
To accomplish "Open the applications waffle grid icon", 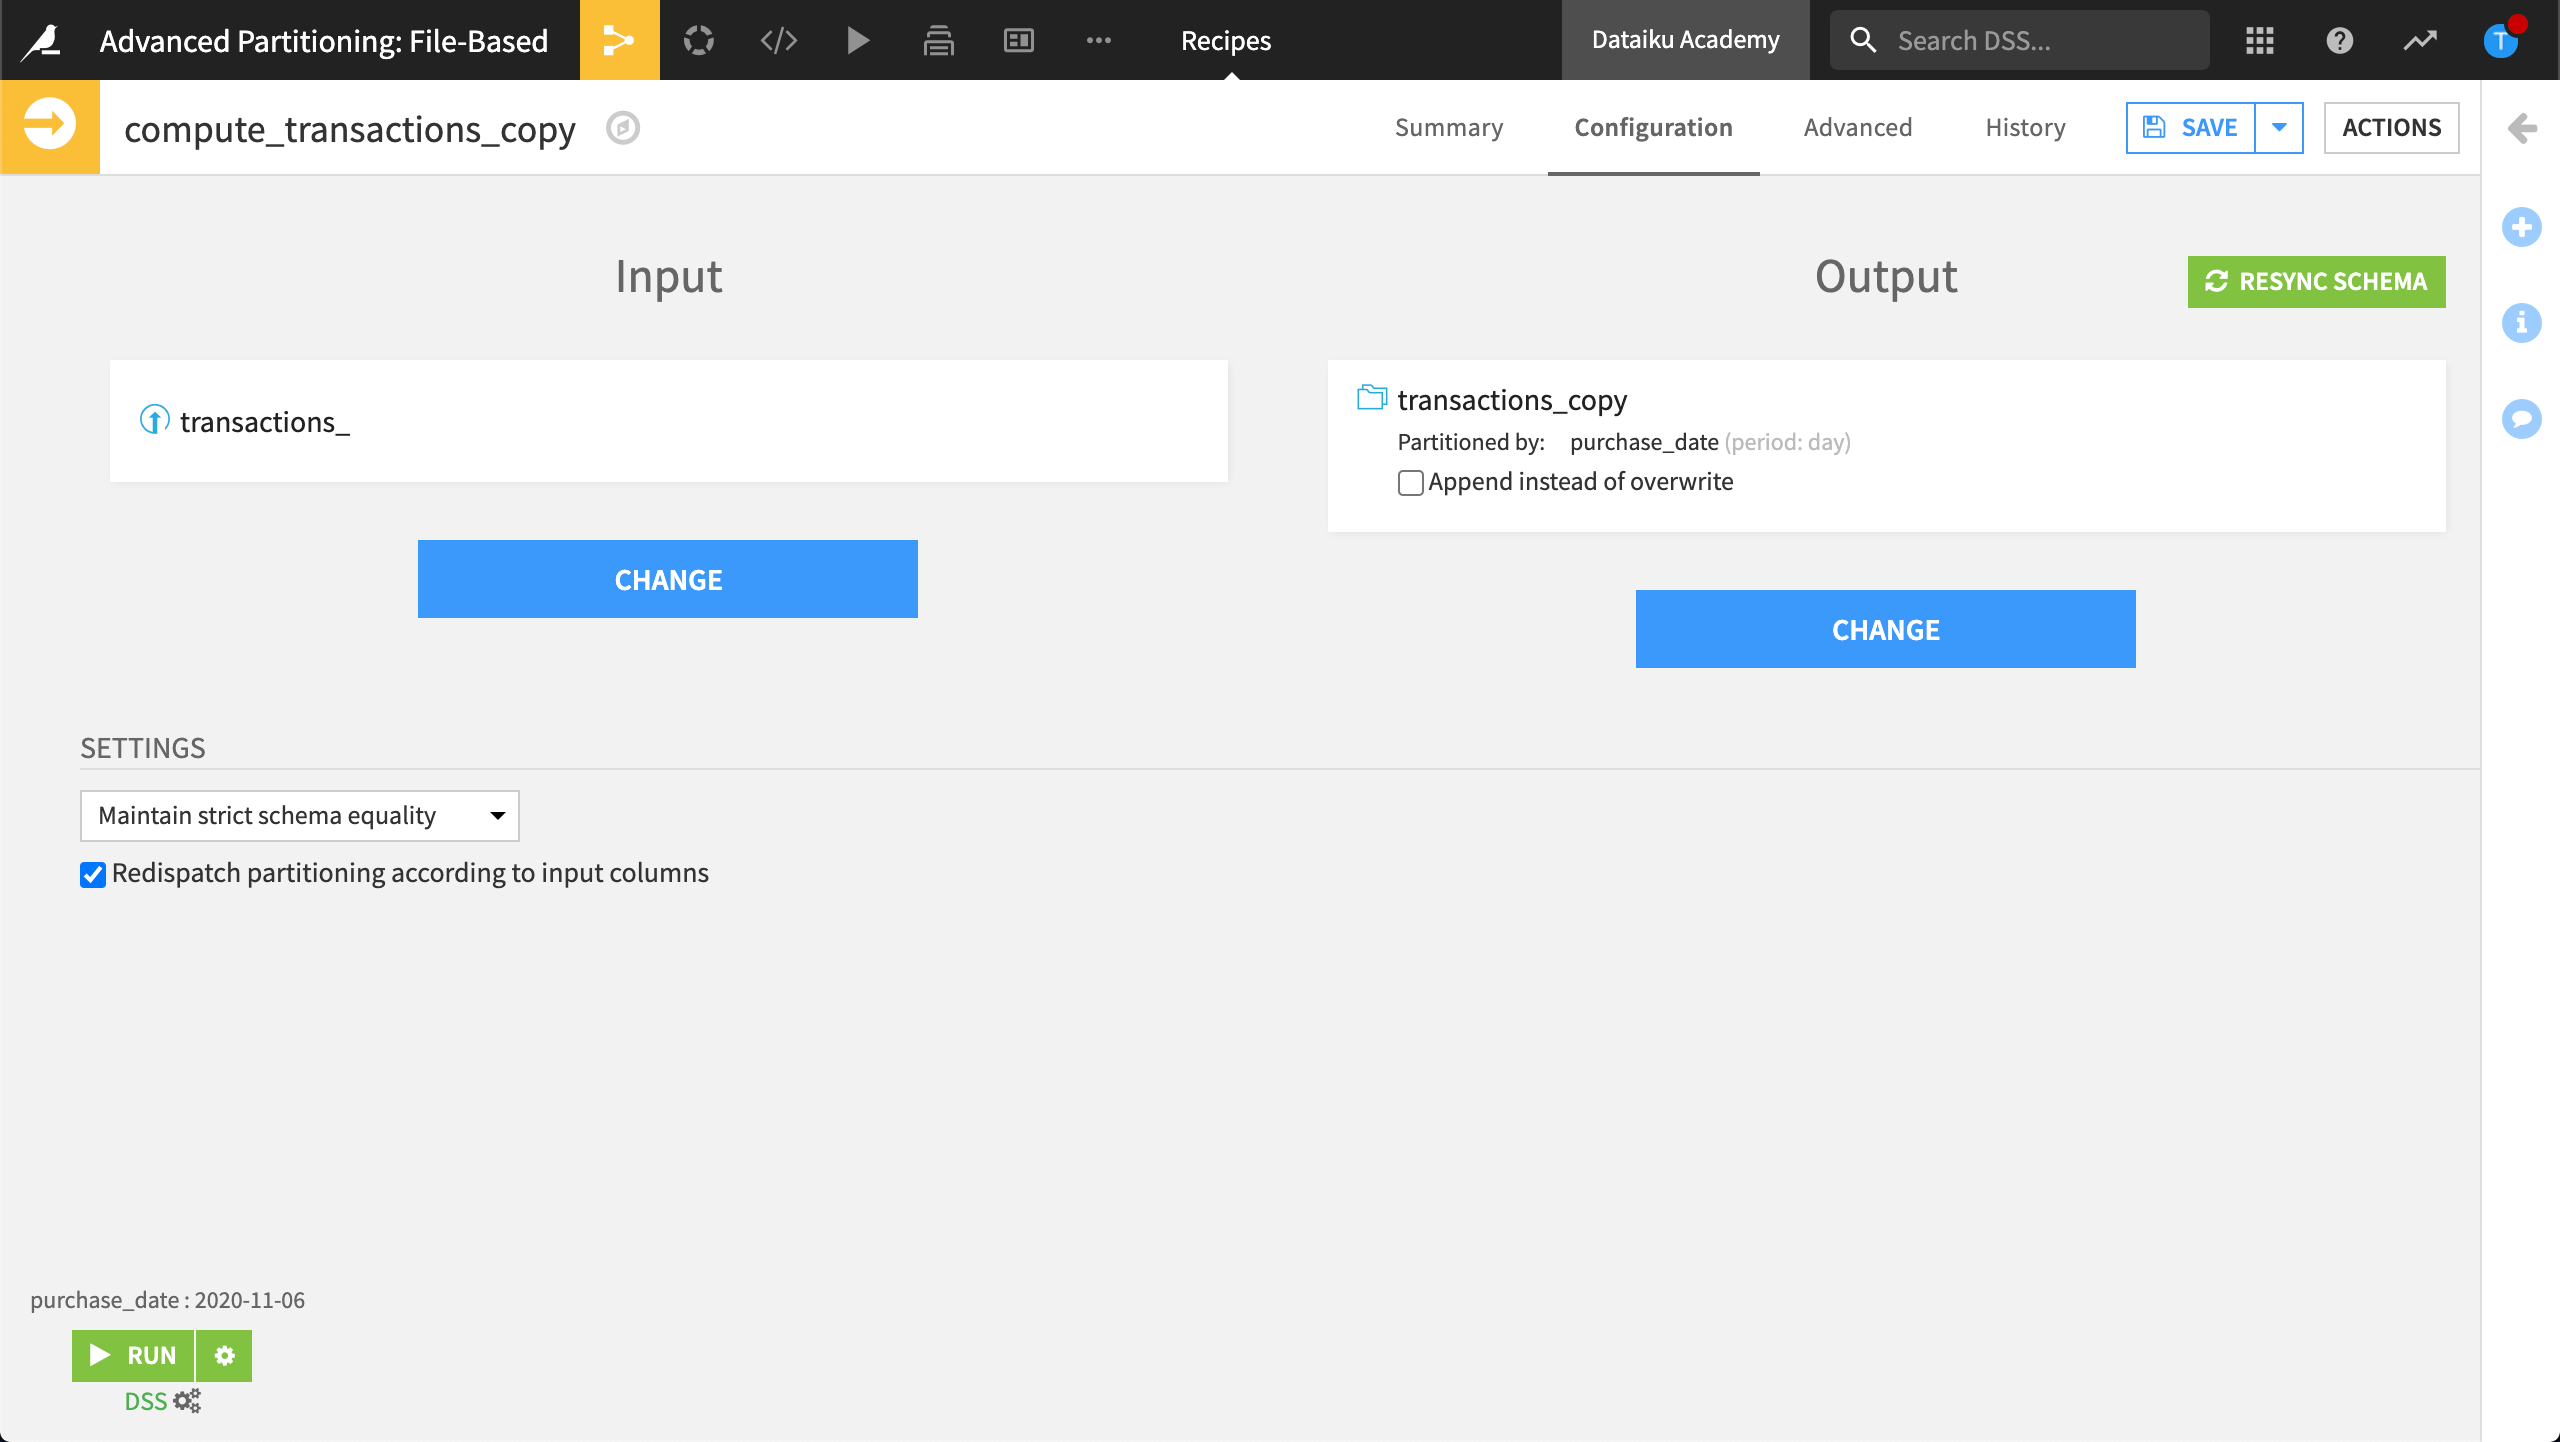I will pyautogui.click(x=2259, y=40).
